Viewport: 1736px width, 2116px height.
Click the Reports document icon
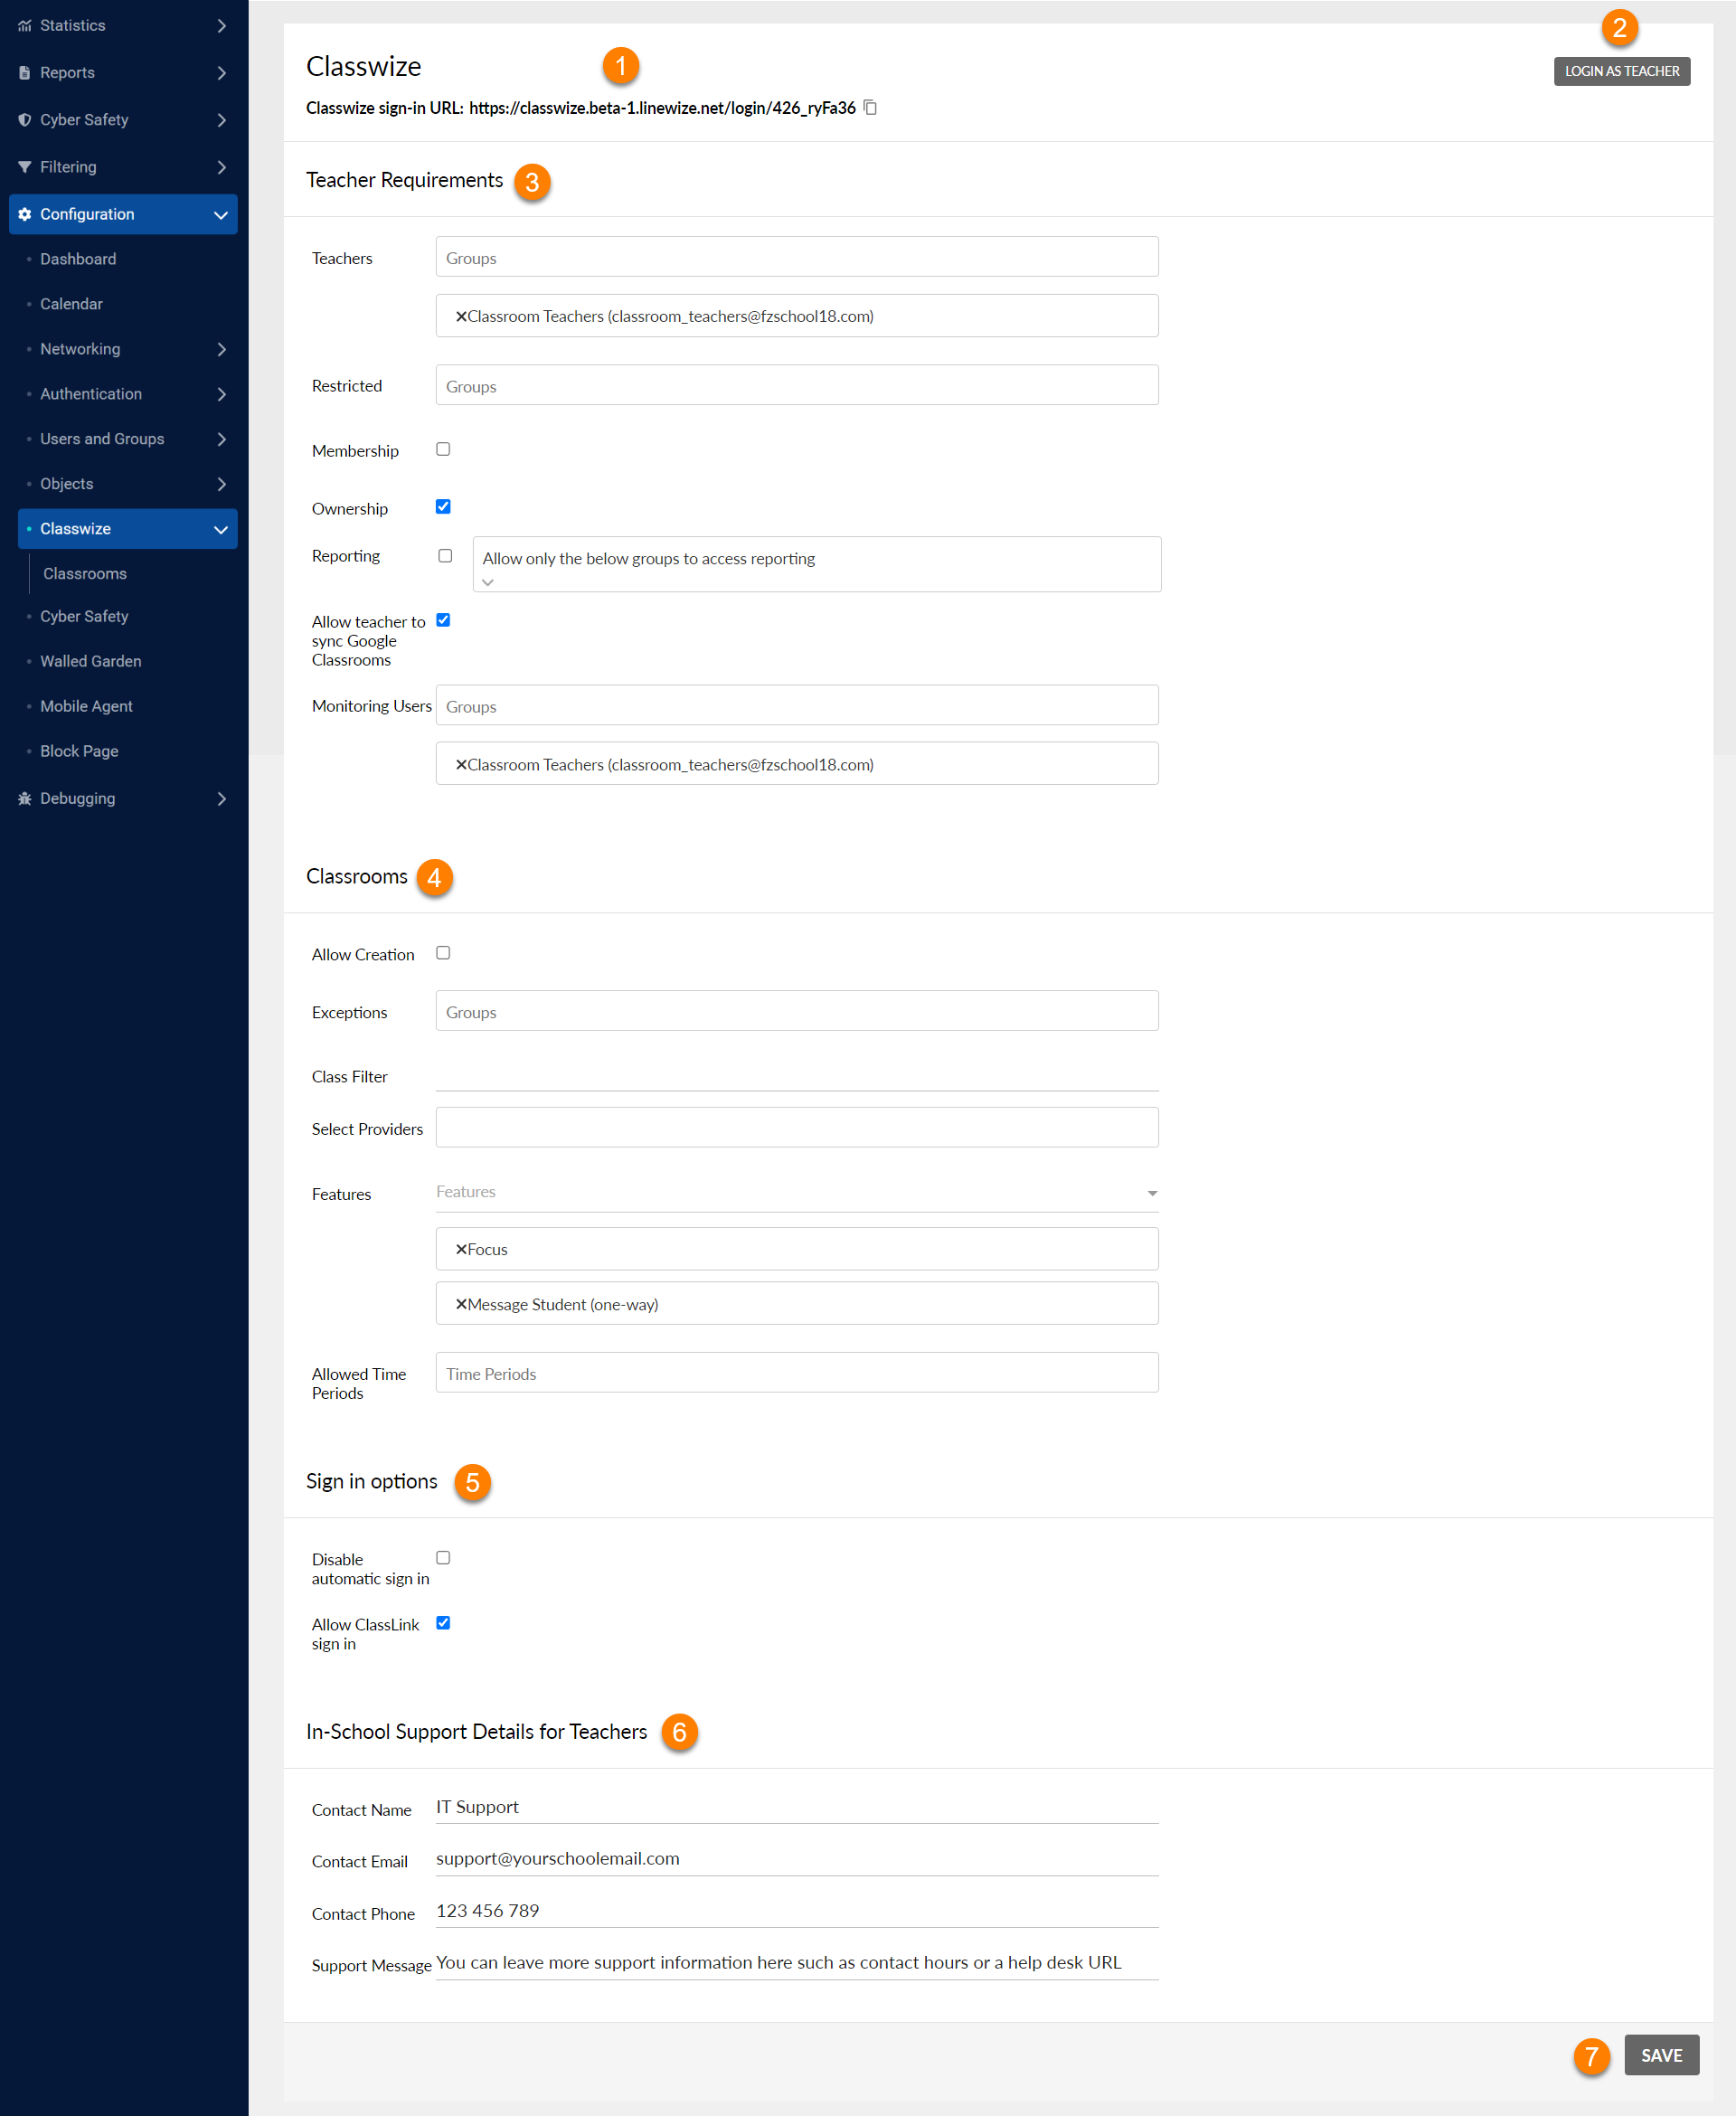(25, 73)
